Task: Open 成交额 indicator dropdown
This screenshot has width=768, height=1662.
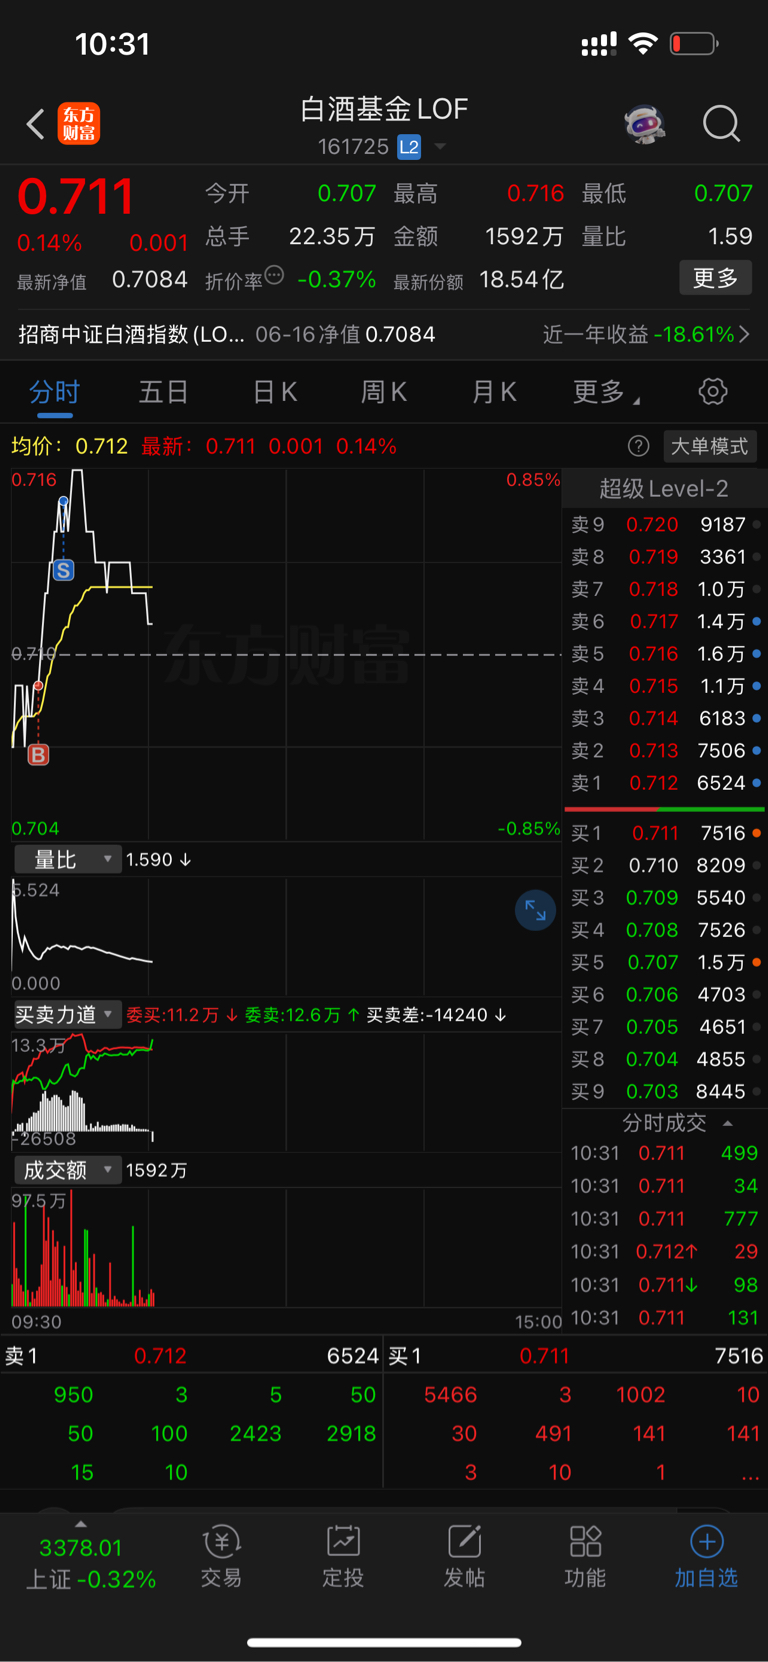Action: [67, 1170]
